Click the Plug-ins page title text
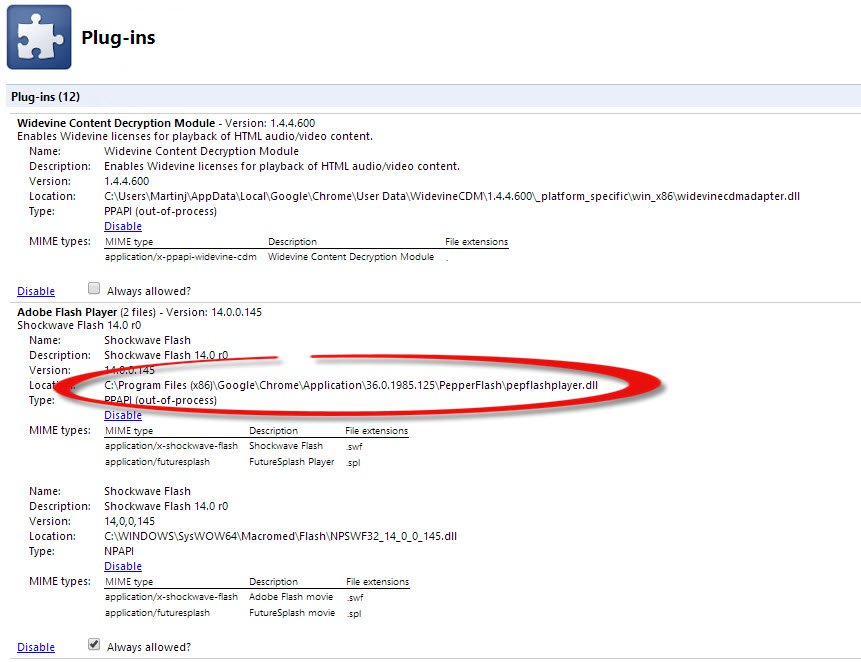This screenshot has width=861, height=662. click(118, 39)
